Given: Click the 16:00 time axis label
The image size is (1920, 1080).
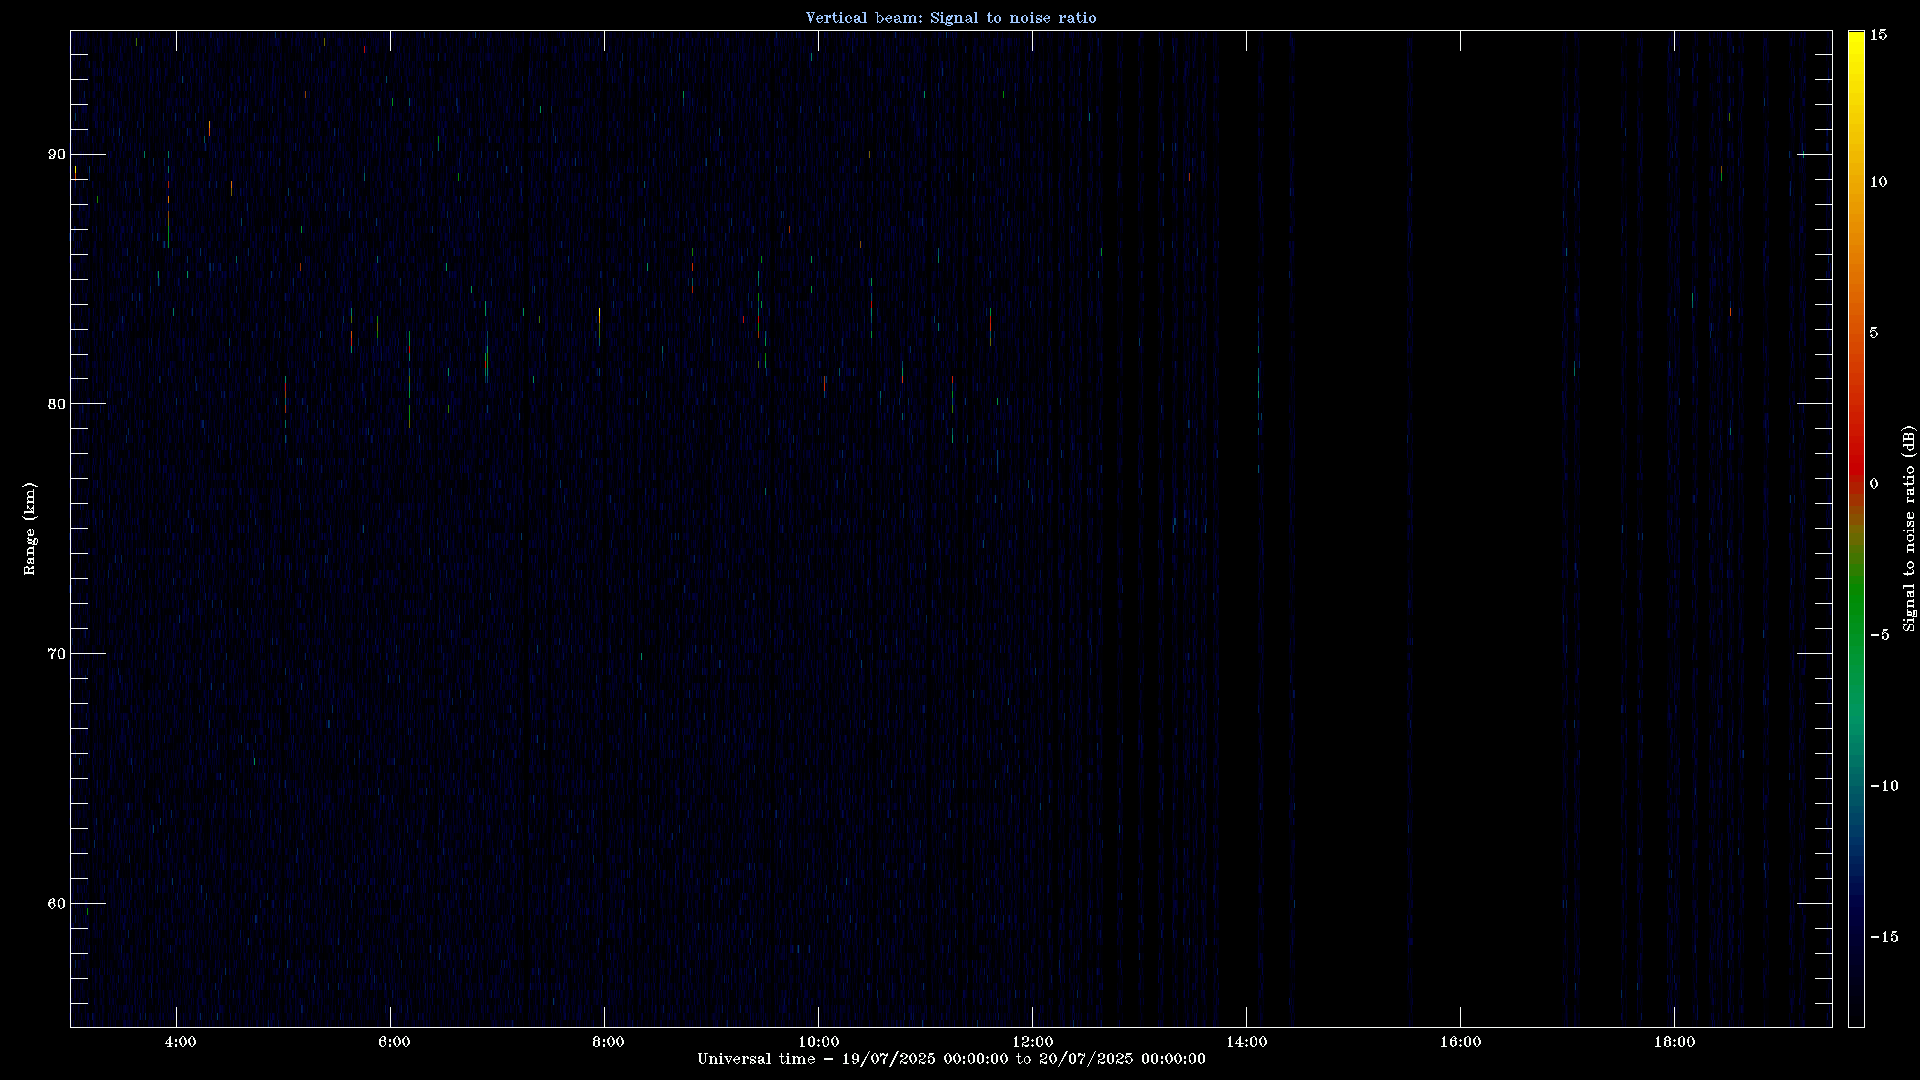Looking at the screenshot, I should click(1461, 1042).
